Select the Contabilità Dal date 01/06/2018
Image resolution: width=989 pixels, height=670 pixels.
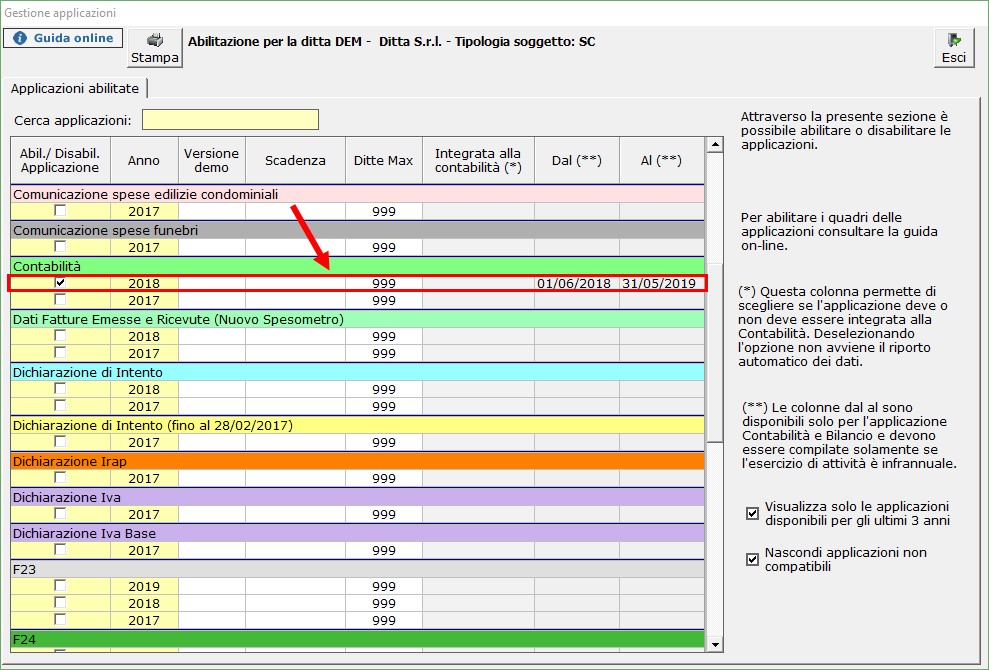coord(574,283)
